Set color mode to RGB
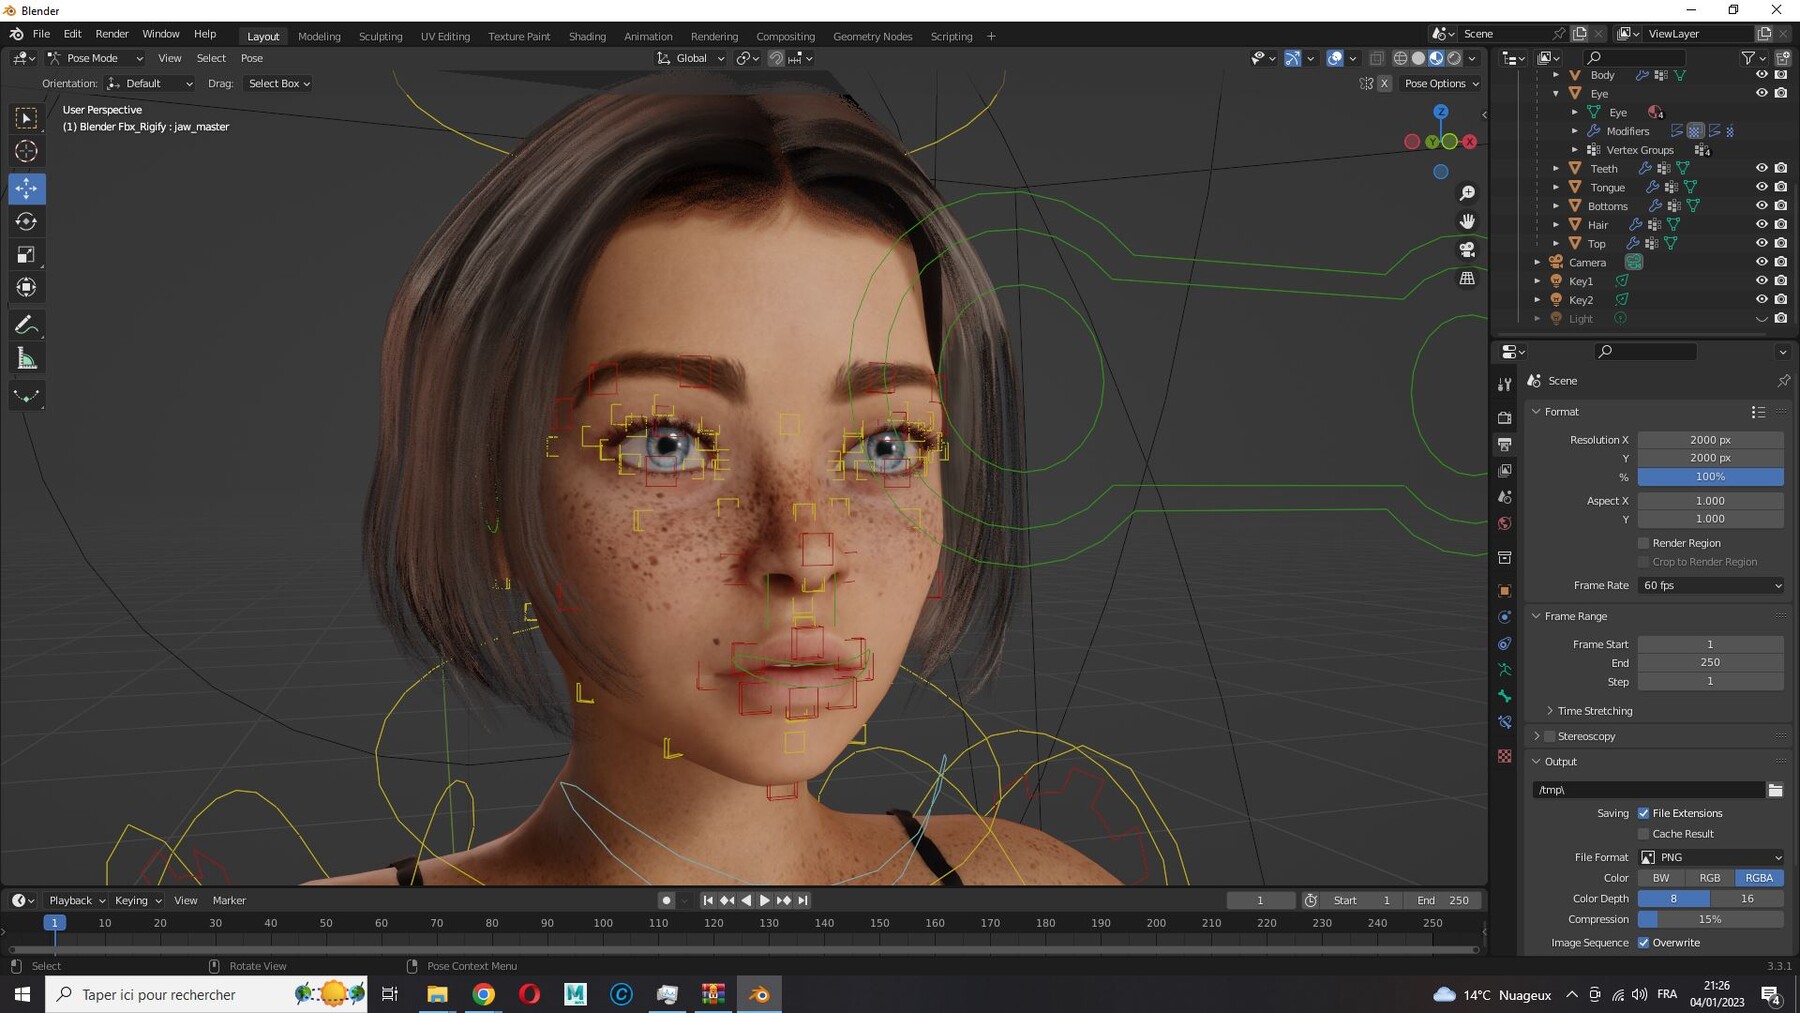 coord(1710,878)
